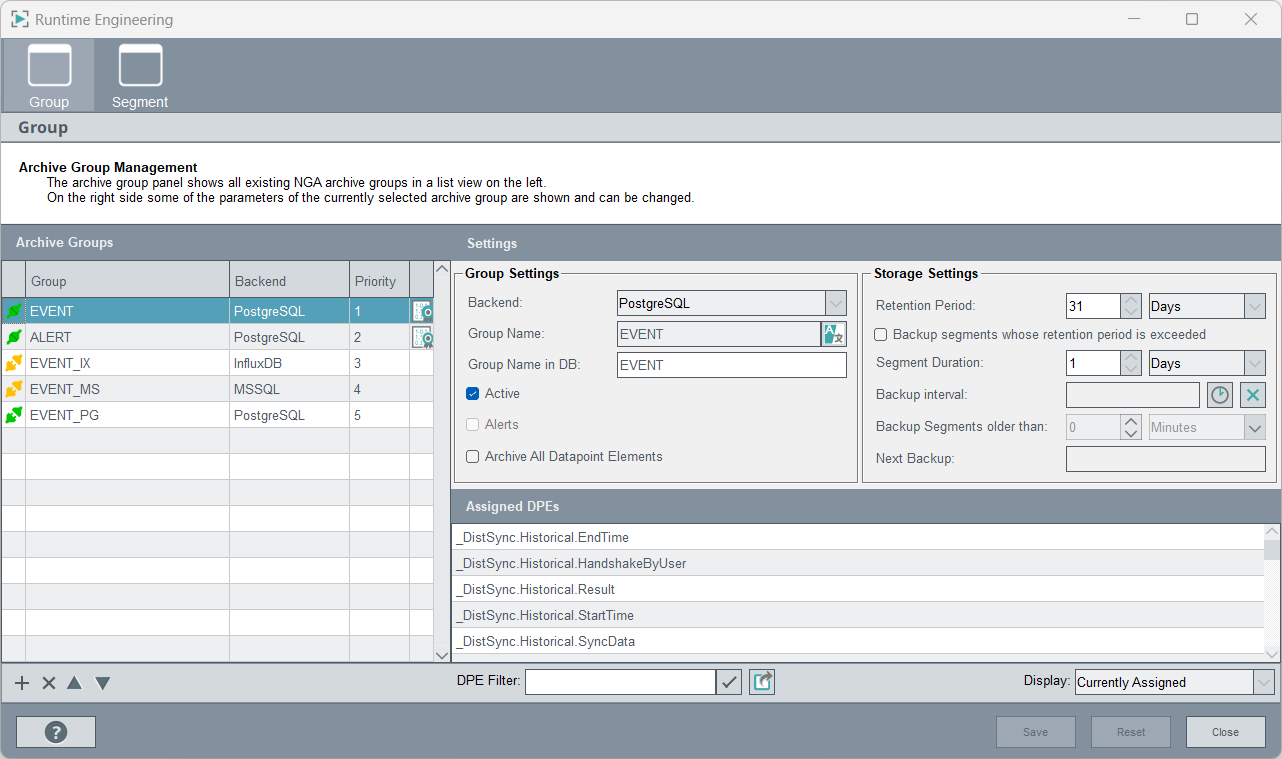1282x759 pixels.
Task: Uncheck the Active checkbox
Action: pyautogui.click(x=473, y=394)
